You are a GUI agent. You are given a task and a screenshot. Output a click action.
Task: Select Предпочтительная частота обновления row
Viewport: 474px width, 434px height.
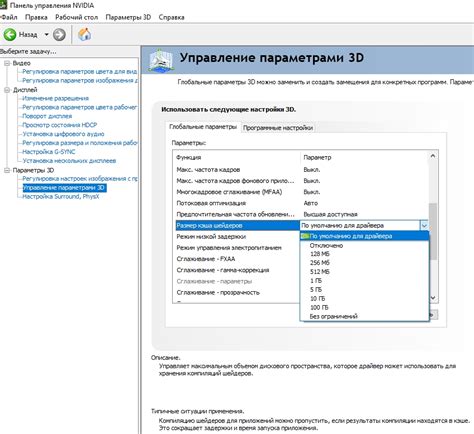pyautogui.click(x=302, y=214)
